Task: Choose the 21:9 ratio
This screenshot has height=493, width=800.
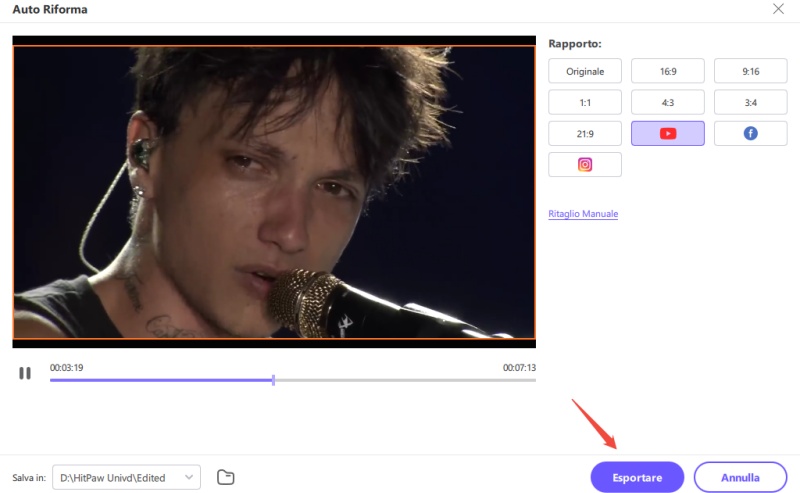Action: [585, 133]
